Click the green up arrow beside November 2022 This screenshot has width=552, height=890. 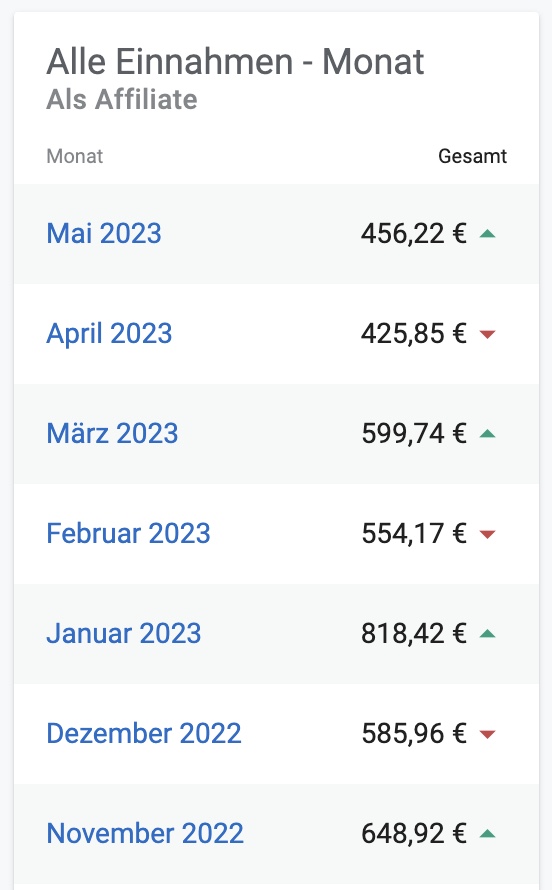pos(487,834)
